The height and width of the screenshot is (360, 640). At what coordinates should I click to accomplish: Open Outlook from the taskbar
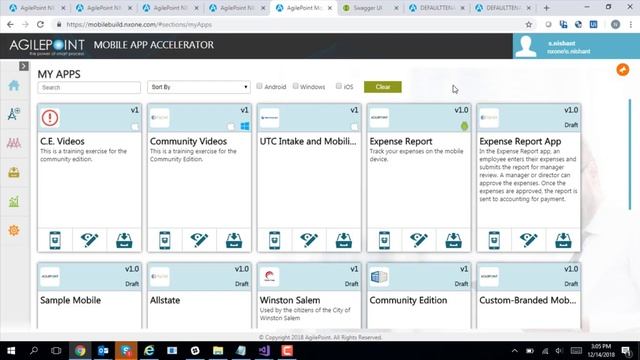(103, 351)
